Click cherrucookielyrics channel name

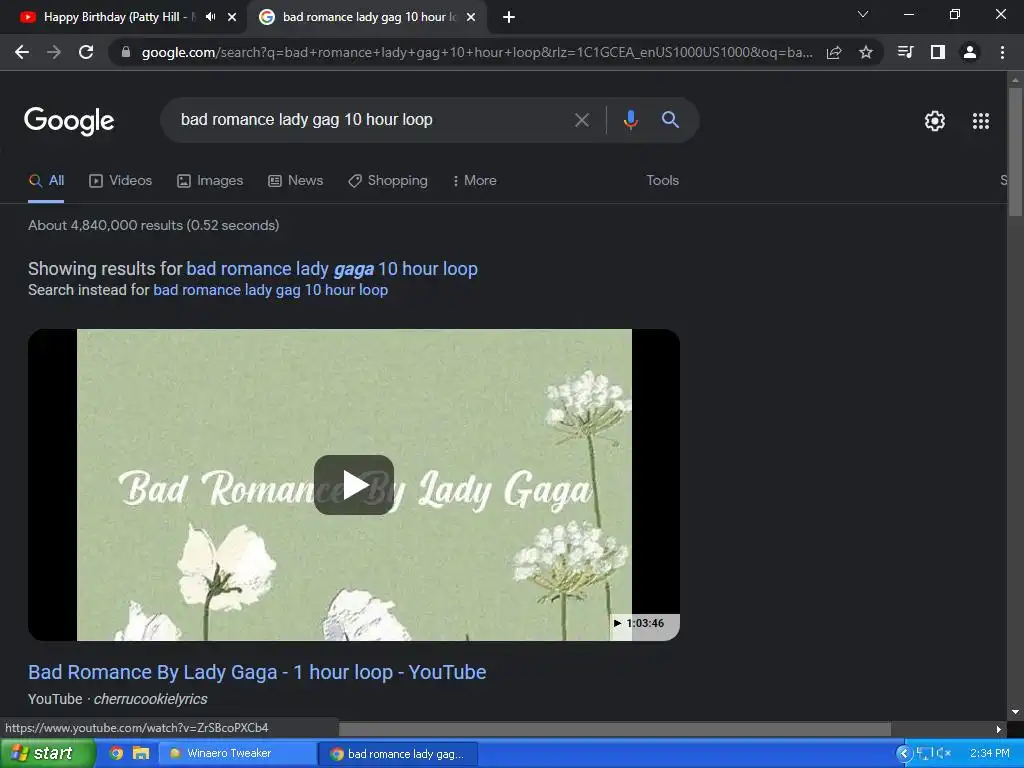point(150,699)
